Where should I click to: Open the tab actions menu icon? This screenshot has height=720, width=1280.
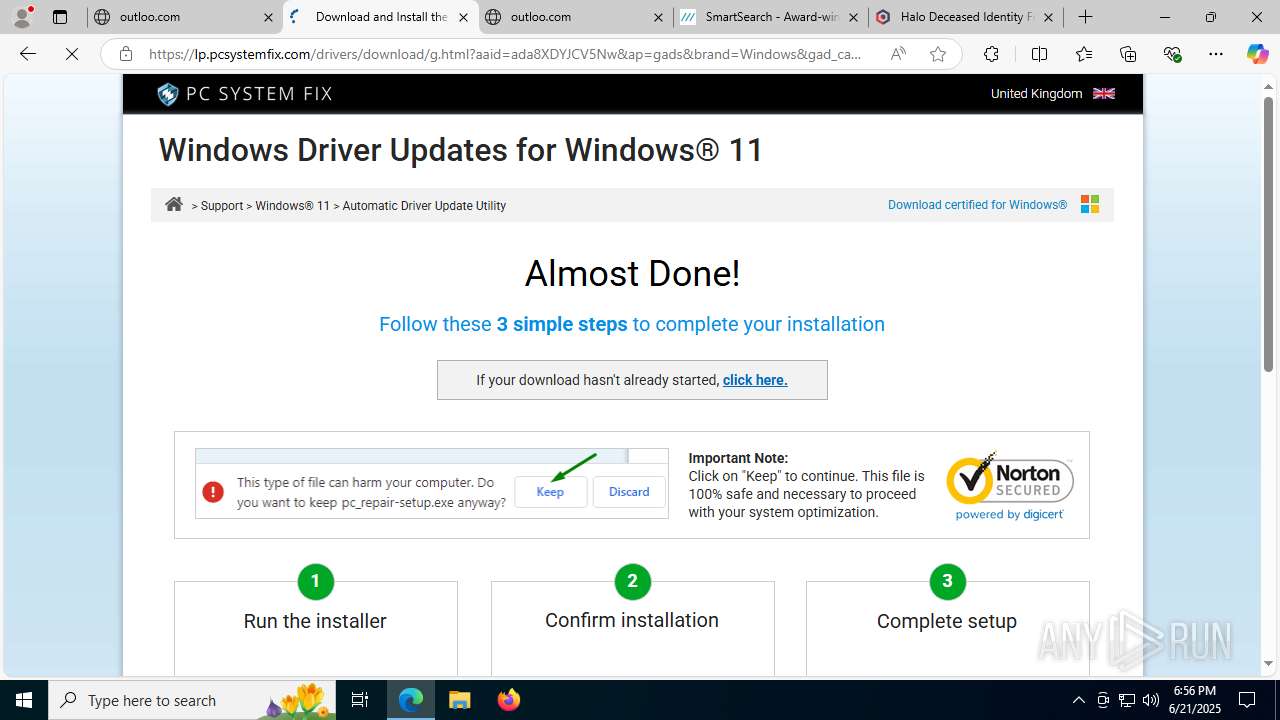point(60,17)
